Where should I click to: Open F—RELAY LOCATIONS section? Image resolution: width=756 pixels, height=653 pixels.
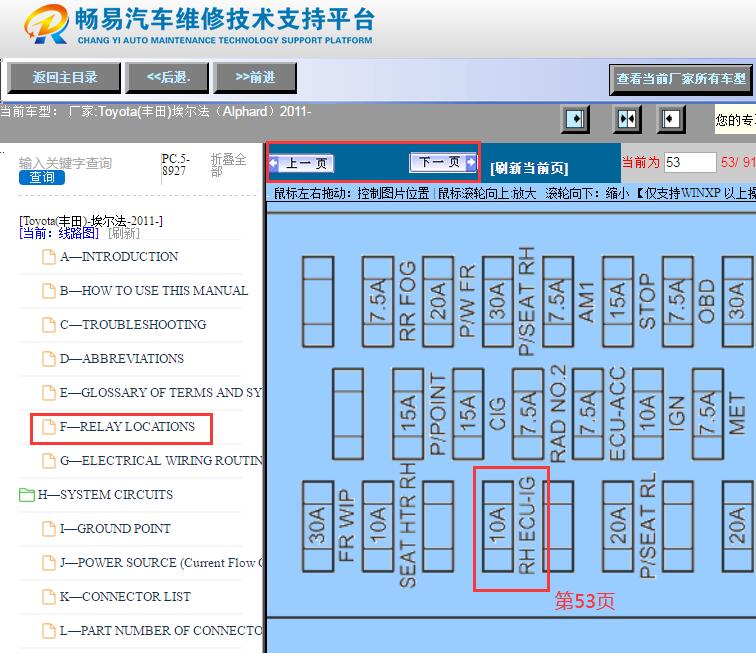127,426
